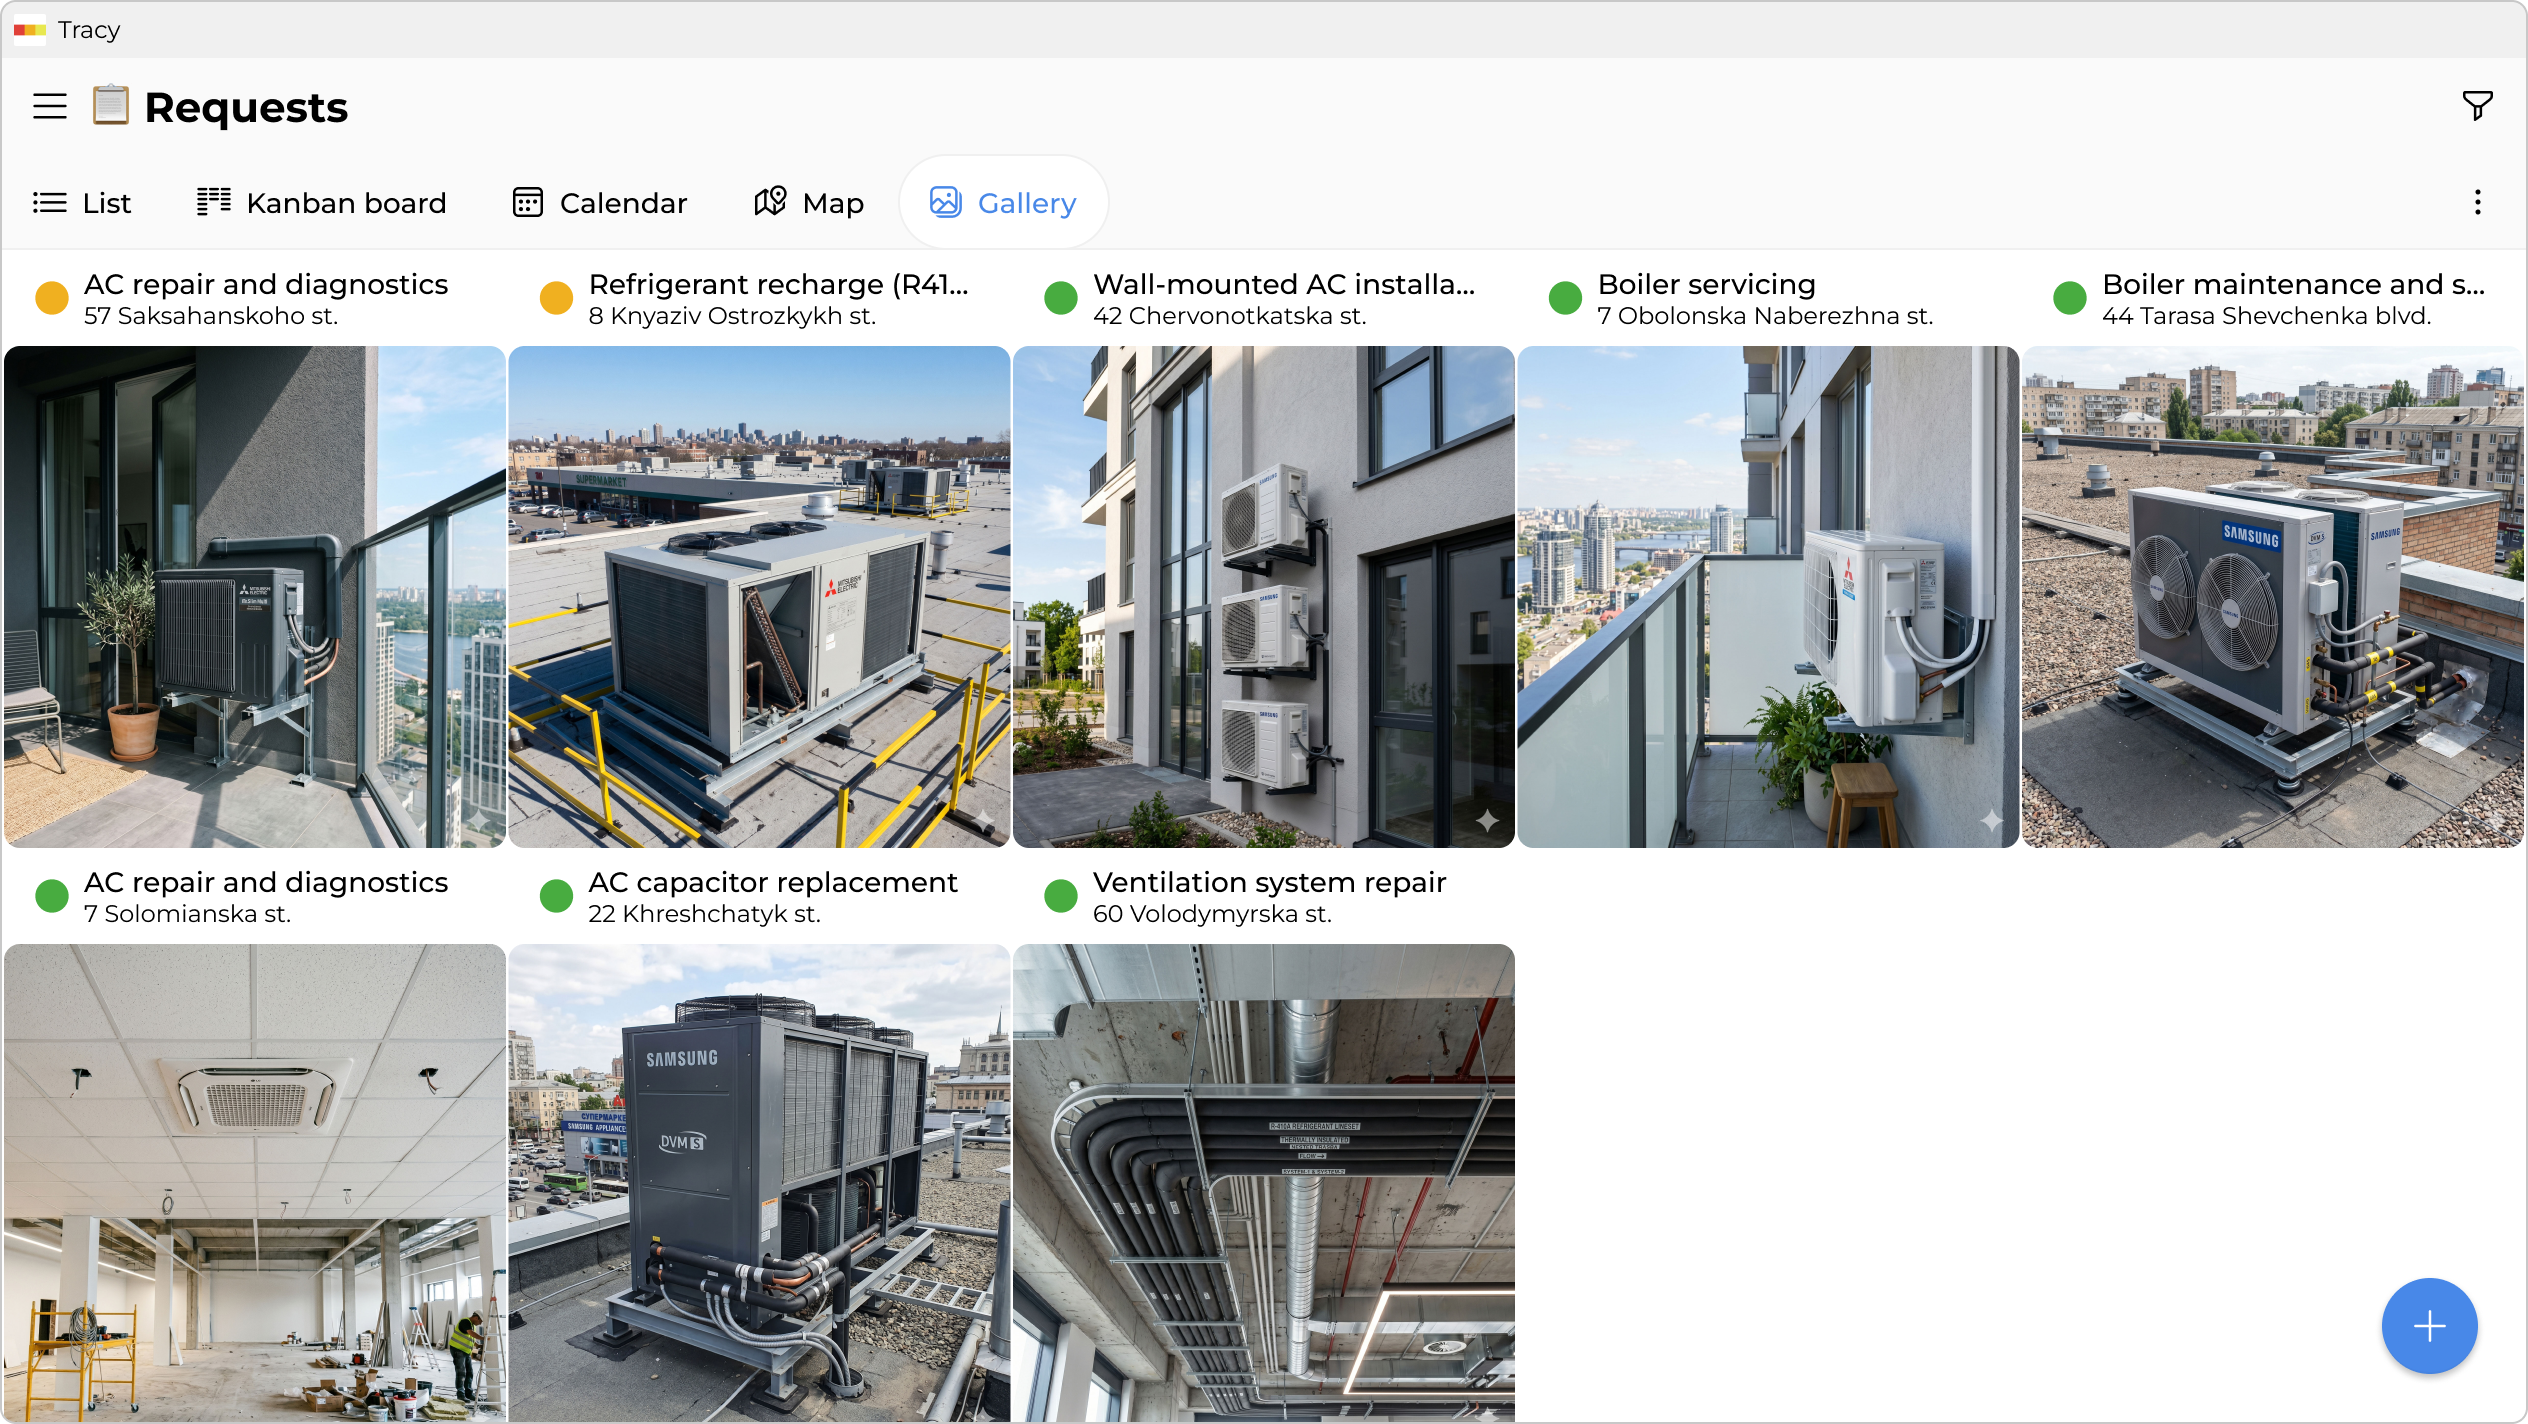Select the List view icon
Viewport: 2528px width, 1424px height.
coord(51,202)
